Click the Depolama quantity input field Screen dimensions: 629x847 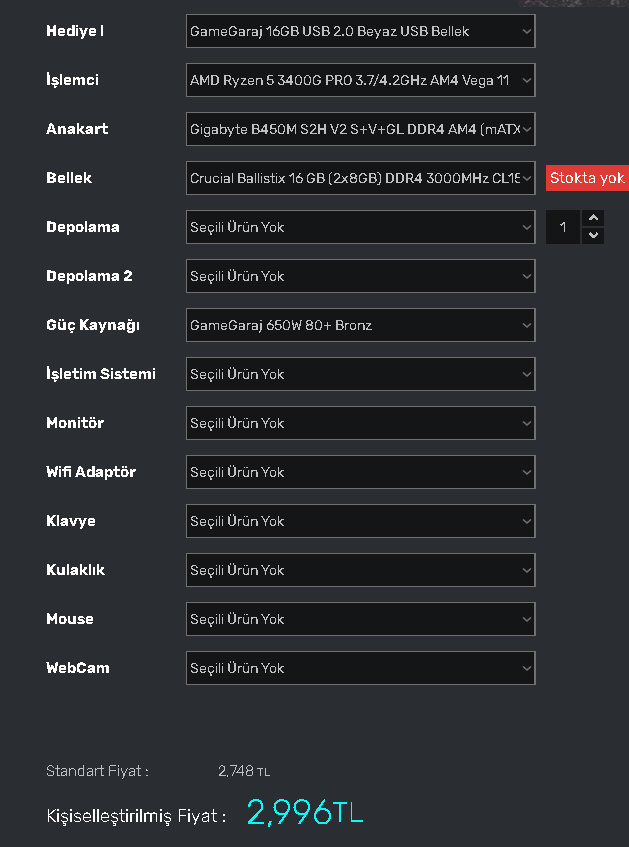[563, 227]
